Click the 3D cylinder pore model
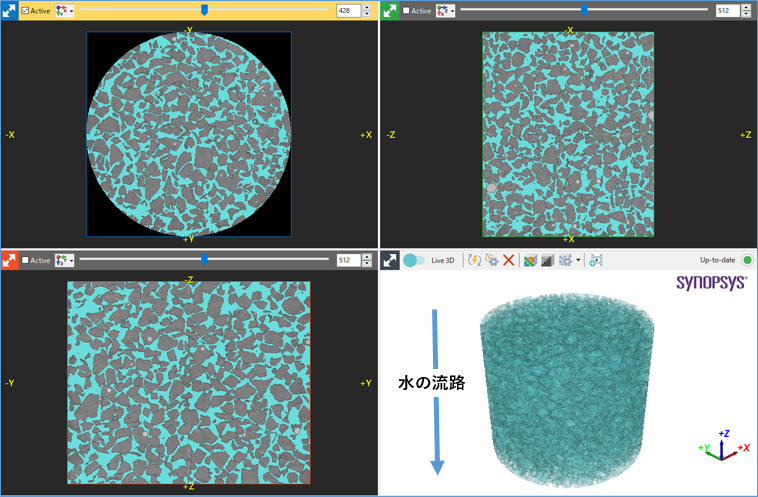 tap(567, 389)
